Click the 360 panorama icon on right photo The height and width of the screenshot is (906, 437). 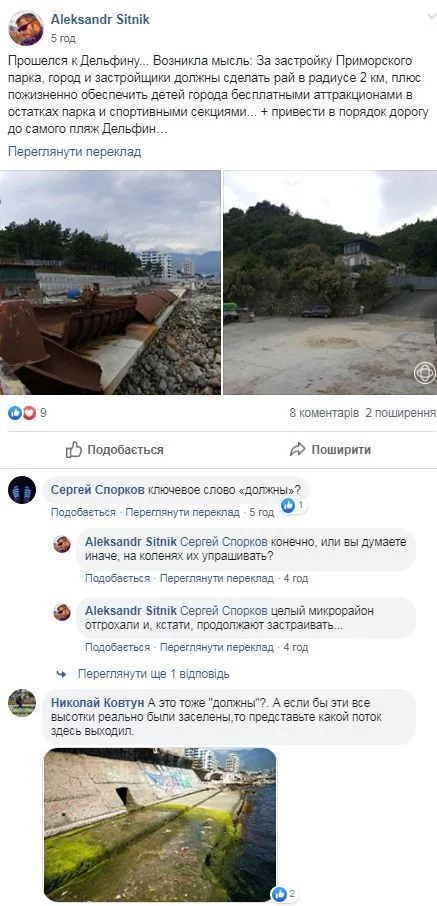(x=424, y=373)
